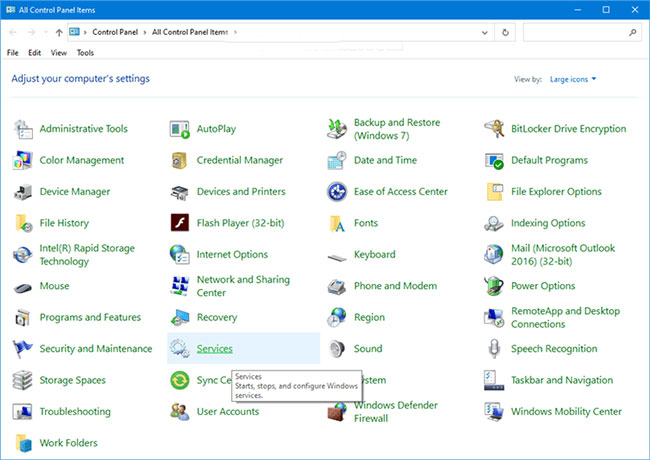The width and height of the screenshot is (650, 460).
Task: Expand the chevron after Control Panel breadcrumb
Action: (145, 32)
